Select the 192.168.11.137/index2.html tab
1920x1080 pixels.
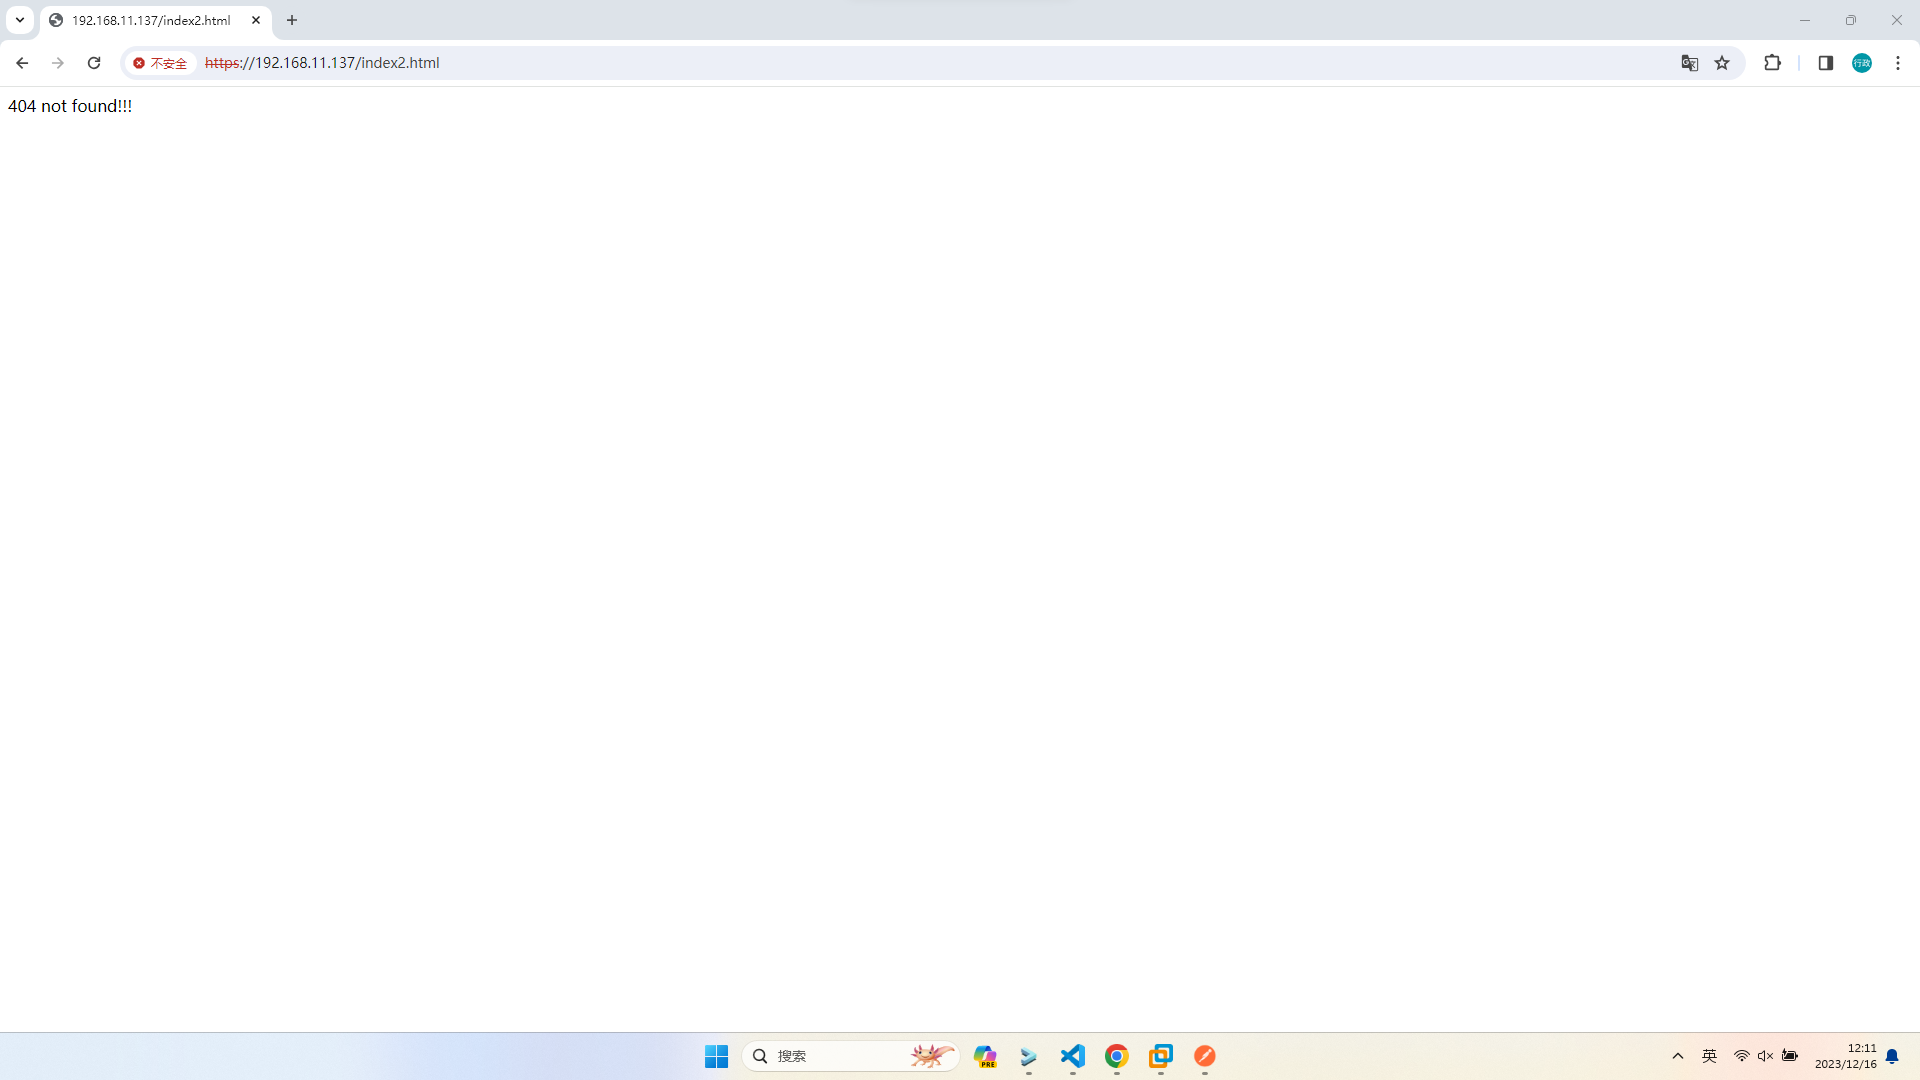[x=150, y=20]
